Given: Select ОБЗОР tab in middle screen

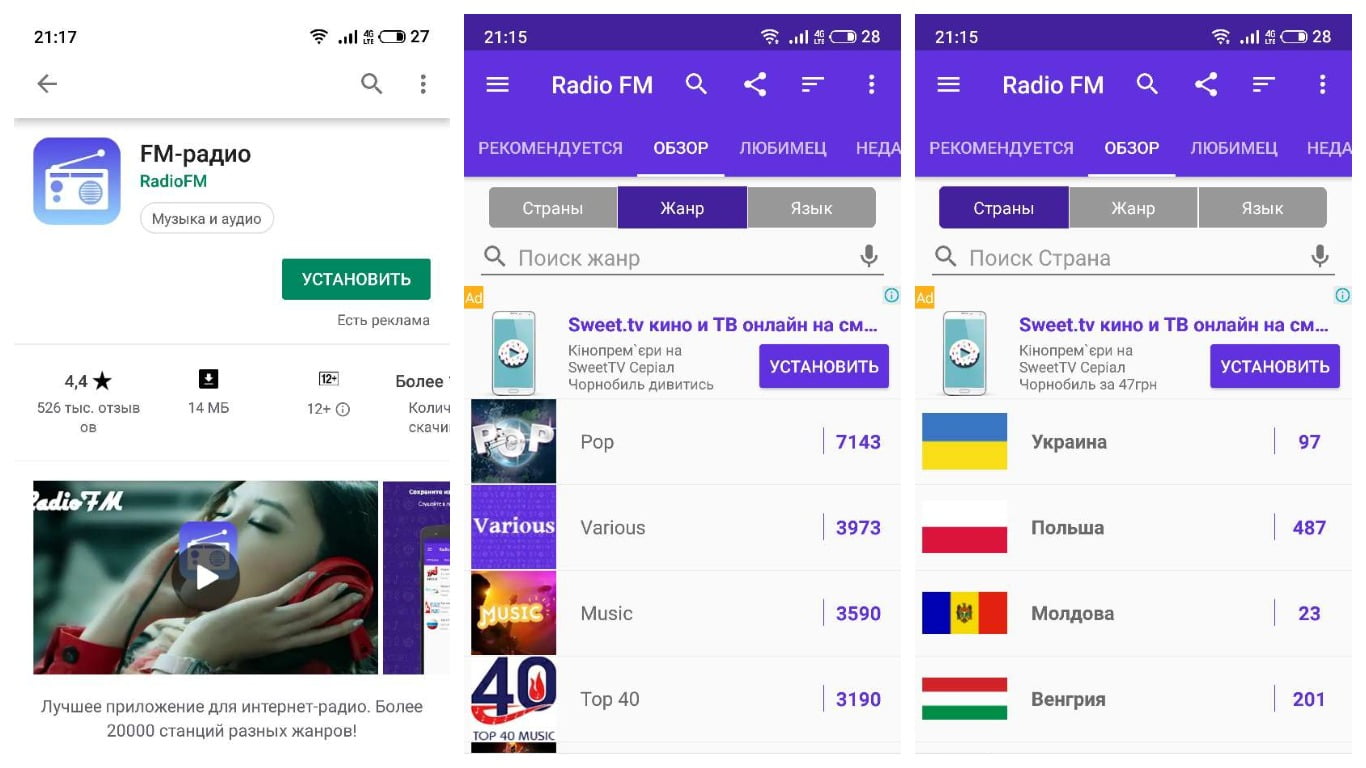Looking at the screenshot, I should (681, 148).
